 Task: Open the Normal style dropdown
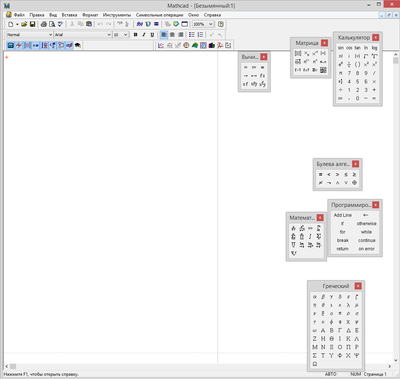point(50,35)
